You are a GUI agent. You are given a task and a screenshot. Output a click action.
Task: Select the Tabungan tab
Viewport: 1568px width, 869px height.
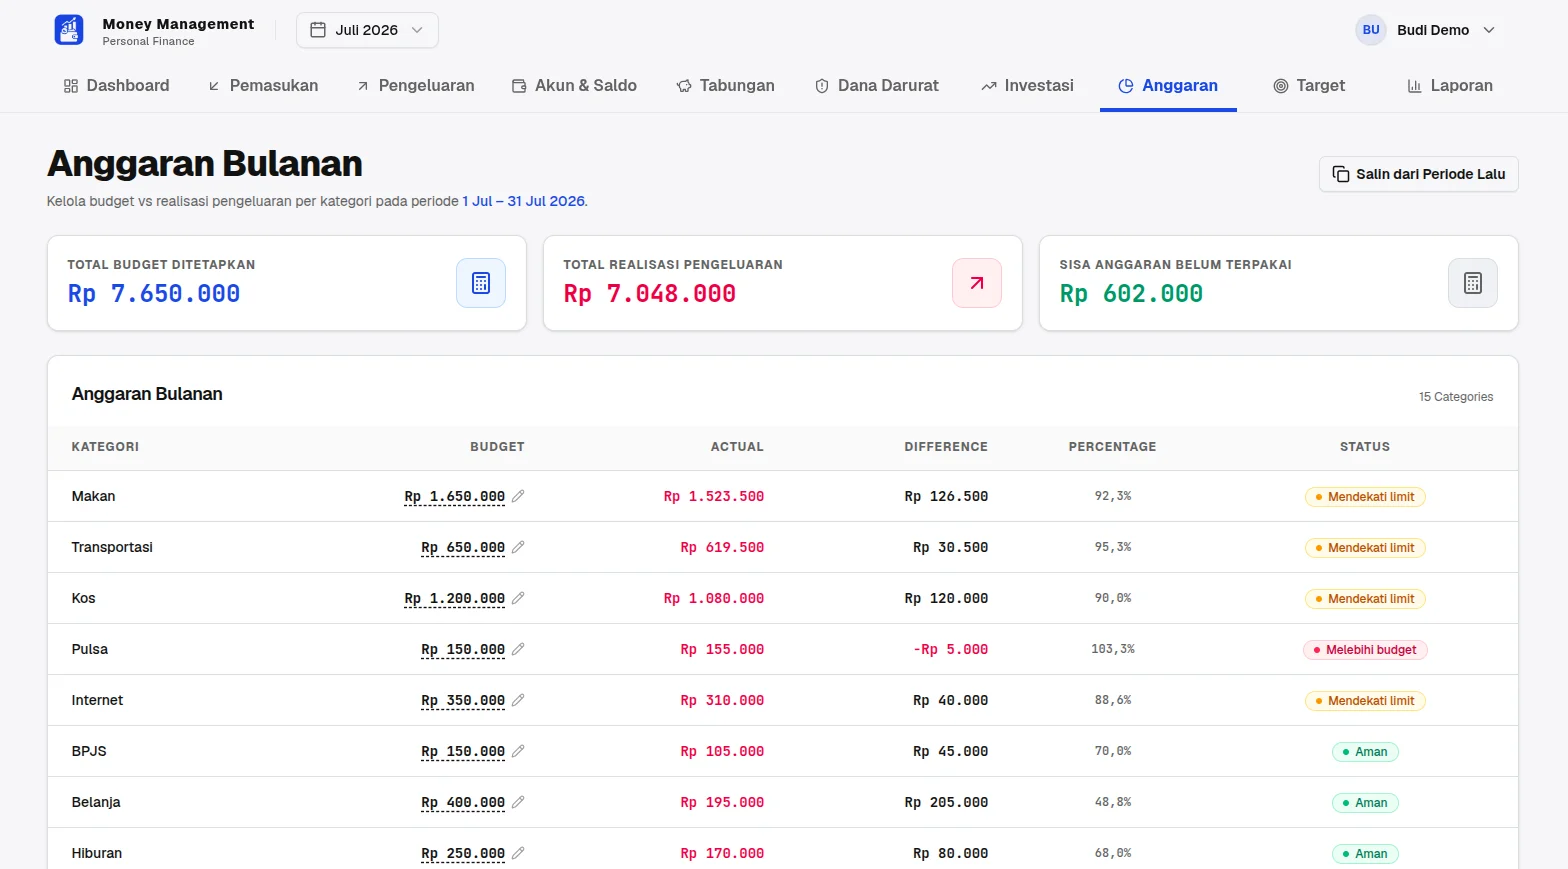point(725,86)
